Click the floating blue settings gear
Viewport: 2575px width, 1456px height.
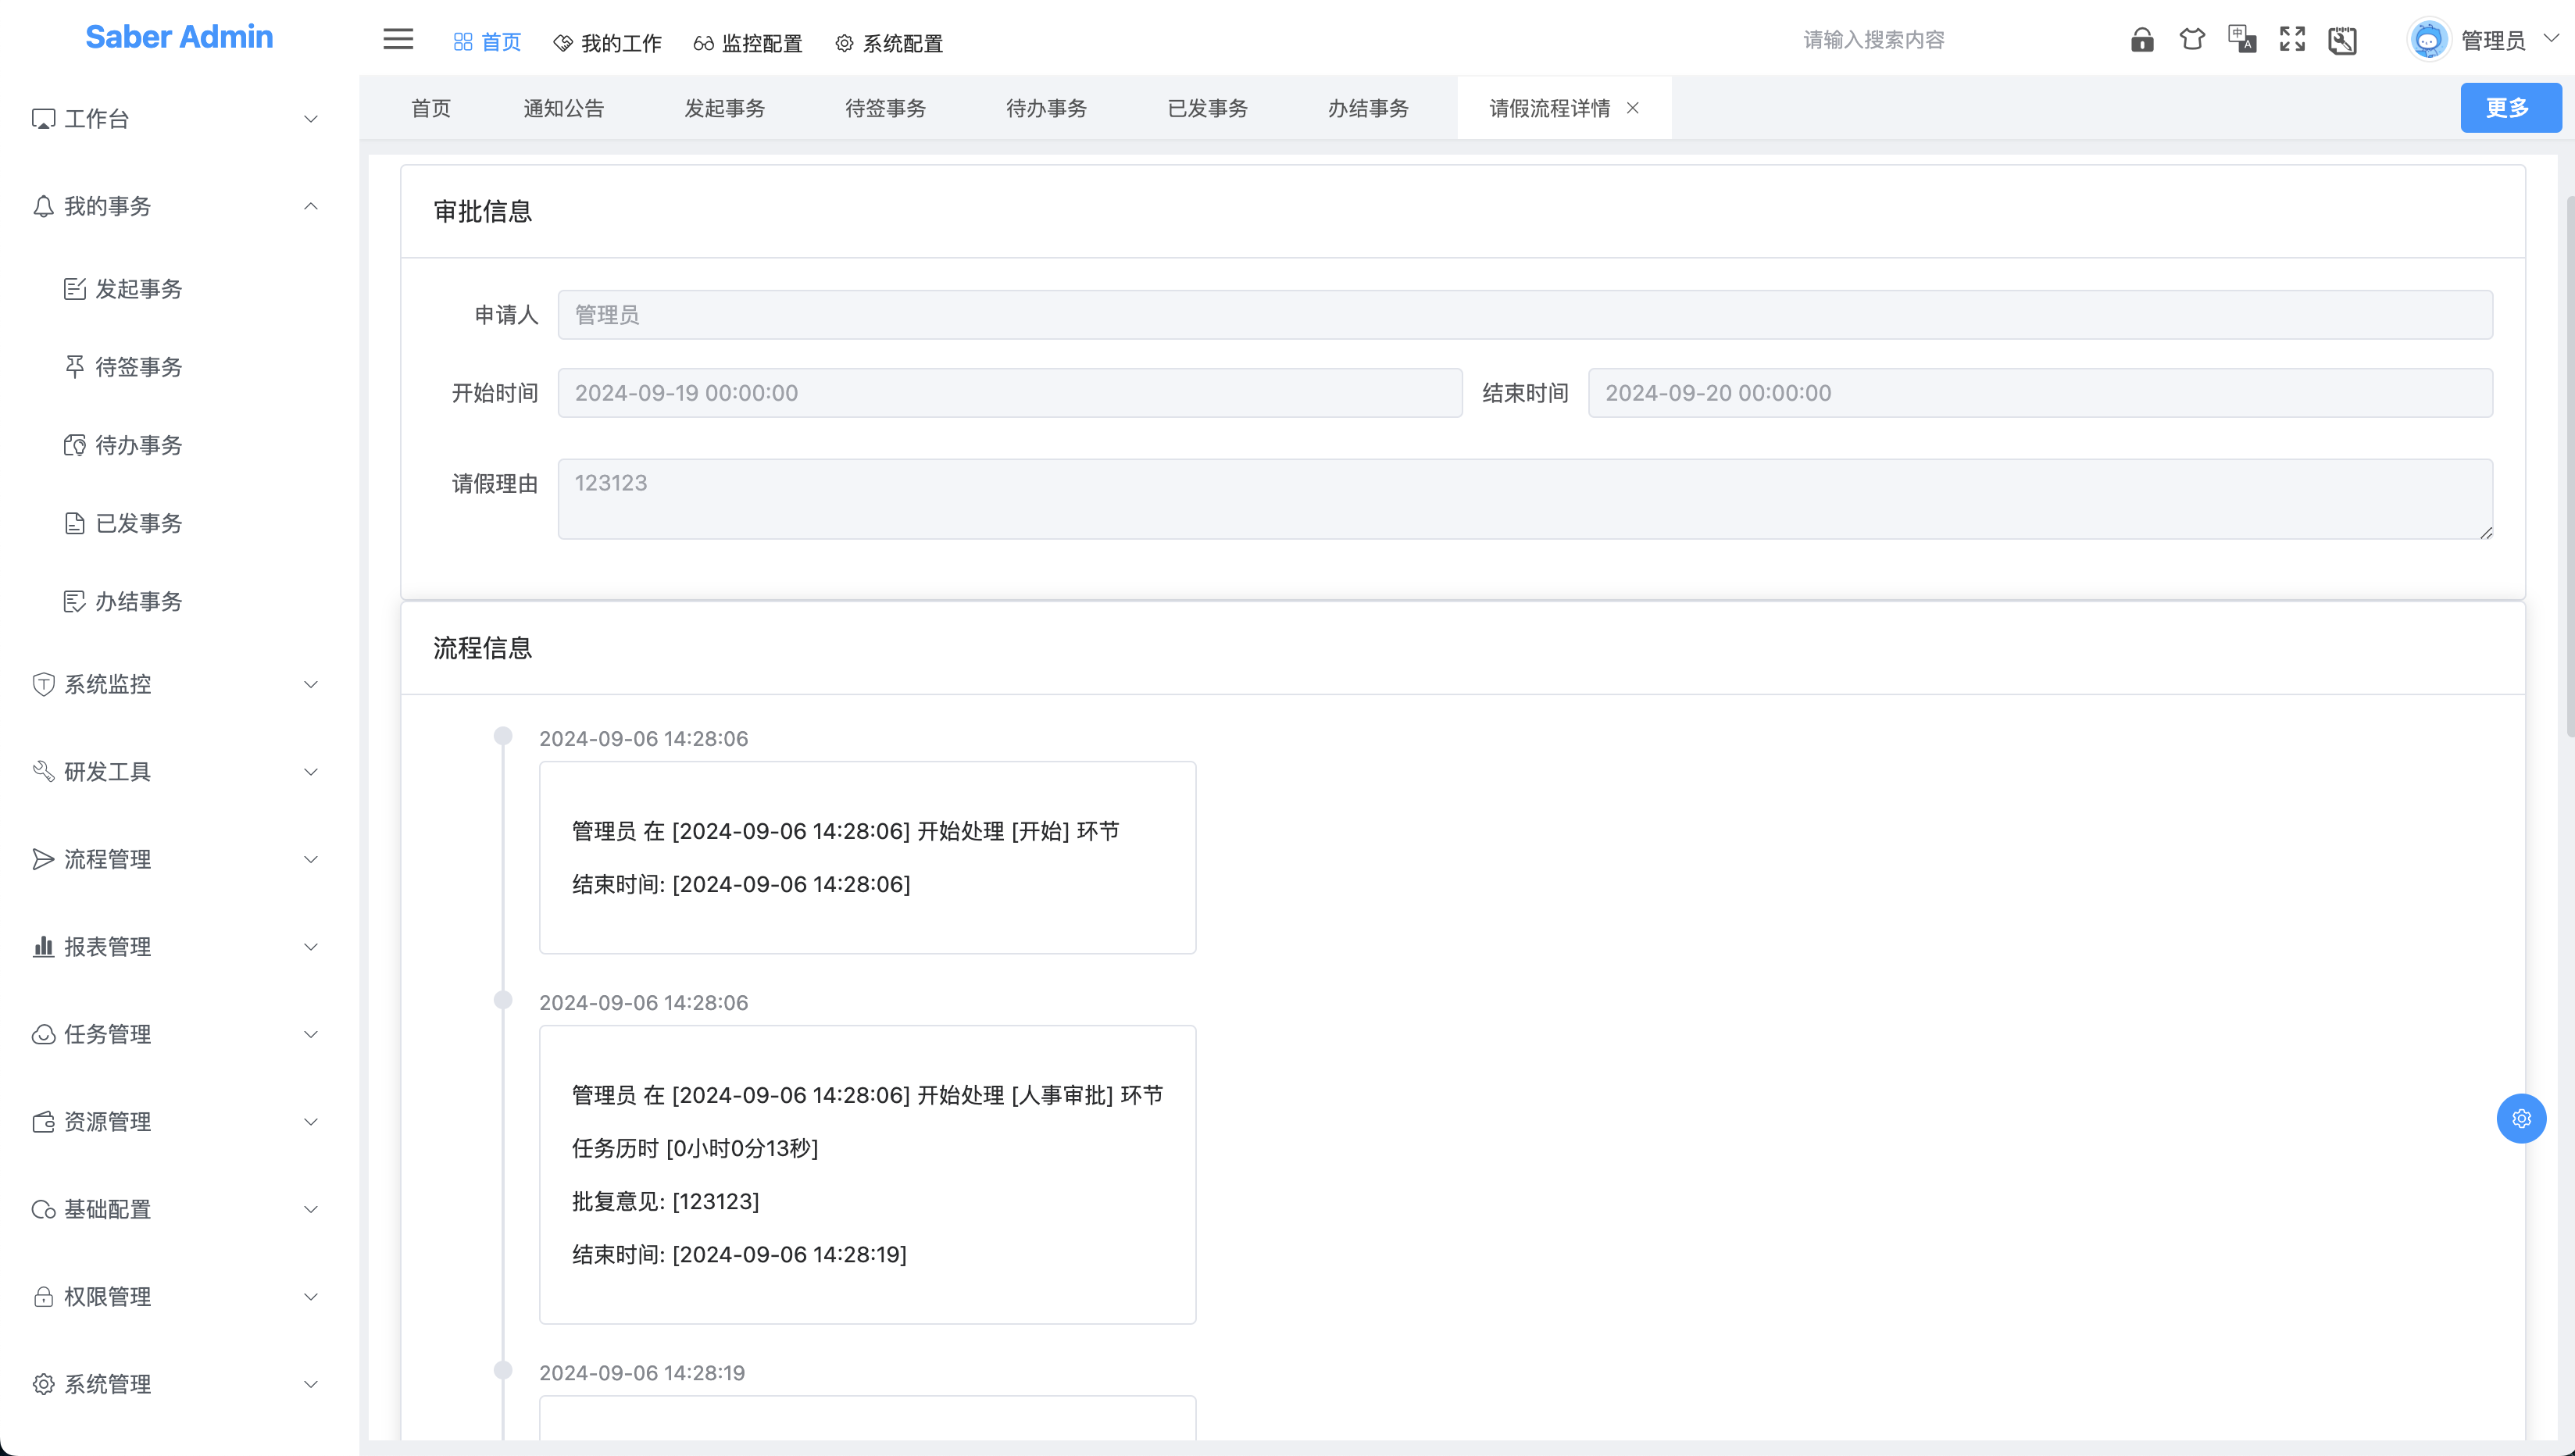2521,1118
